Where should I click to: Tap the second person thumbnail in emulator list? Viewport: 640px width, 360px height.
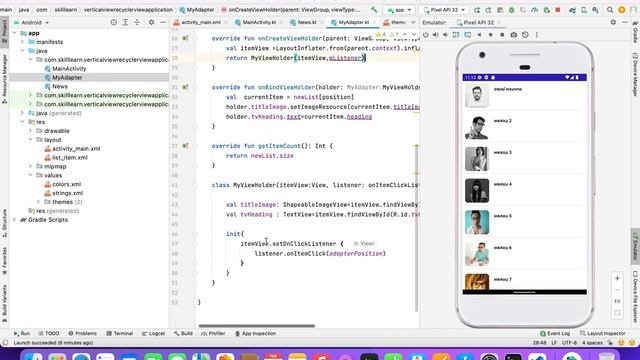tap(477, 127)
